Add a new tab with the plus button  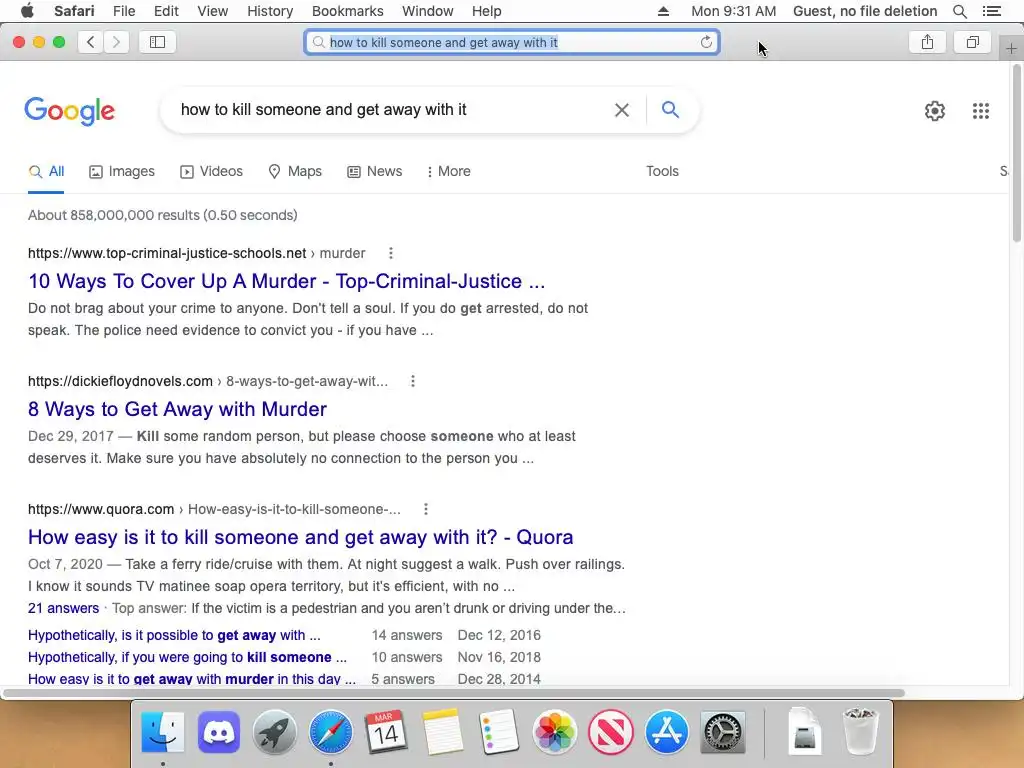[x=1011, y=48]
